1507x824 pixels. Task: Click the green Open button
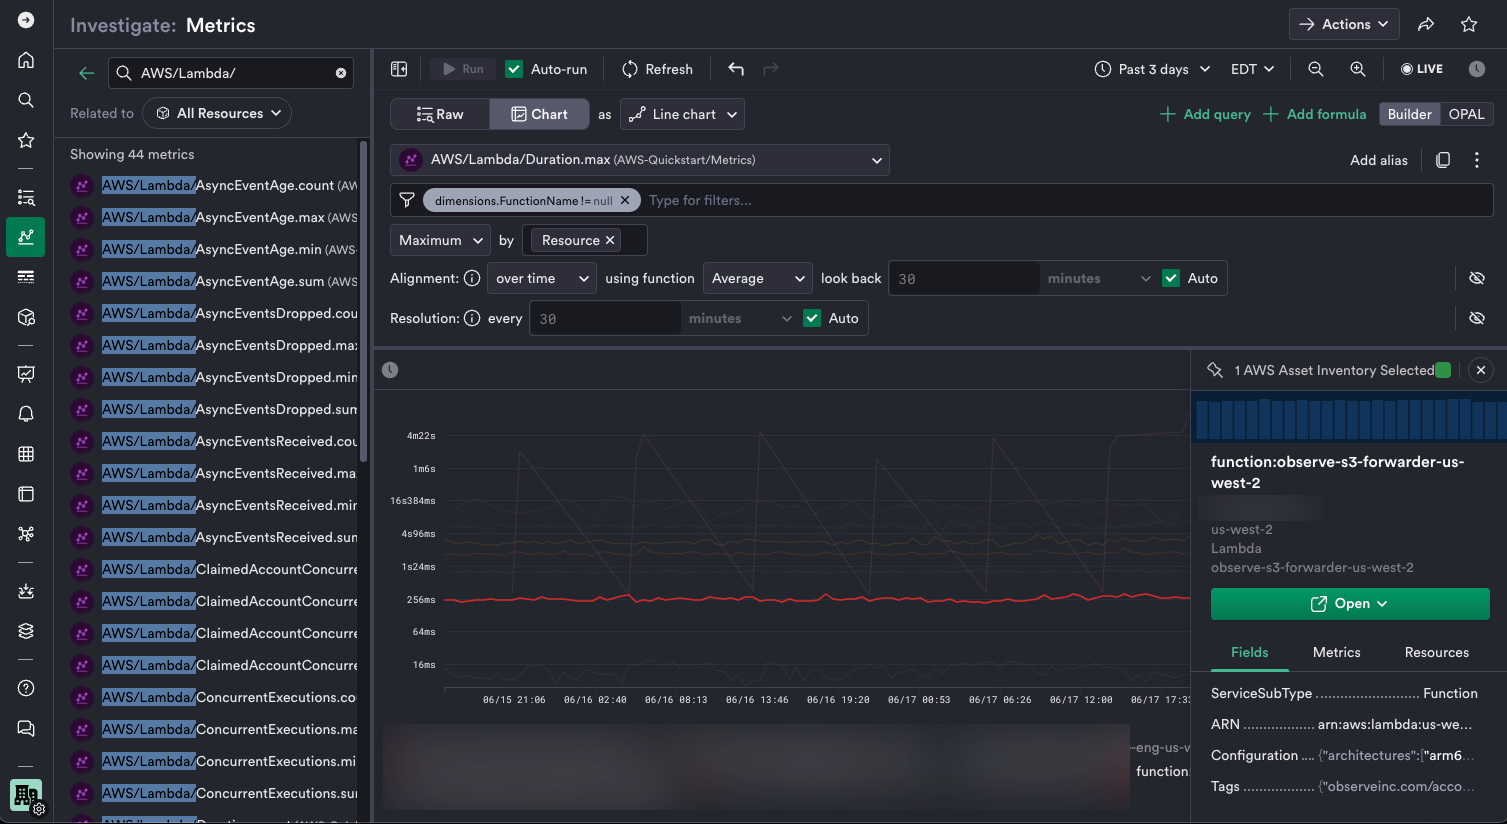click(x=1350, y=603)
